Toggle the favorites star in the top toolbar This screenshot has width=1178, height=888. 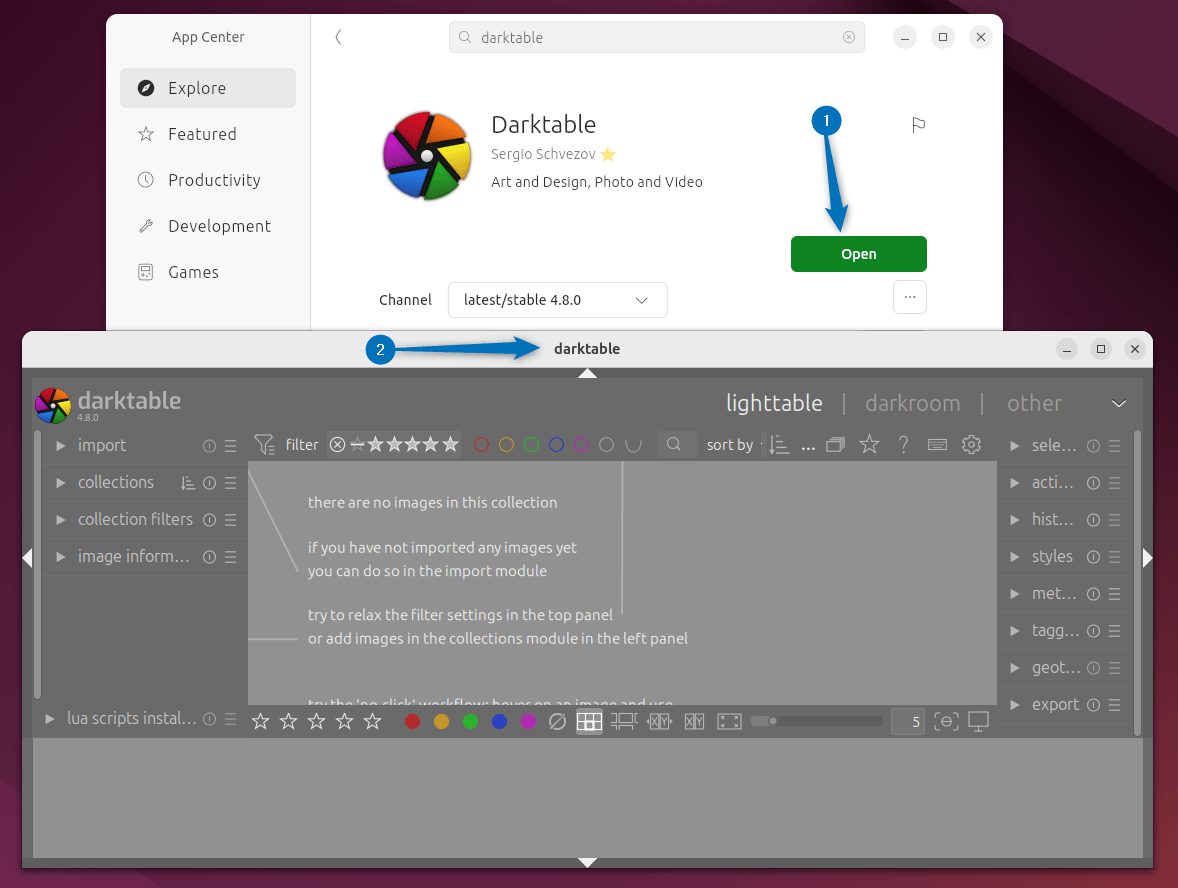click(x=869, y=445)
